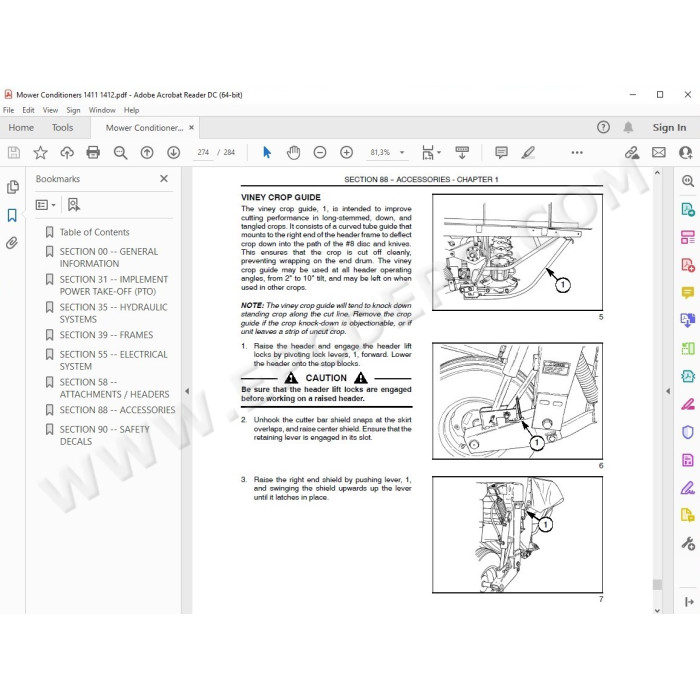Viewport: 700px width, 700px height.
Task: Open Export PDF tool in right pane
Action: coord(688,209)
